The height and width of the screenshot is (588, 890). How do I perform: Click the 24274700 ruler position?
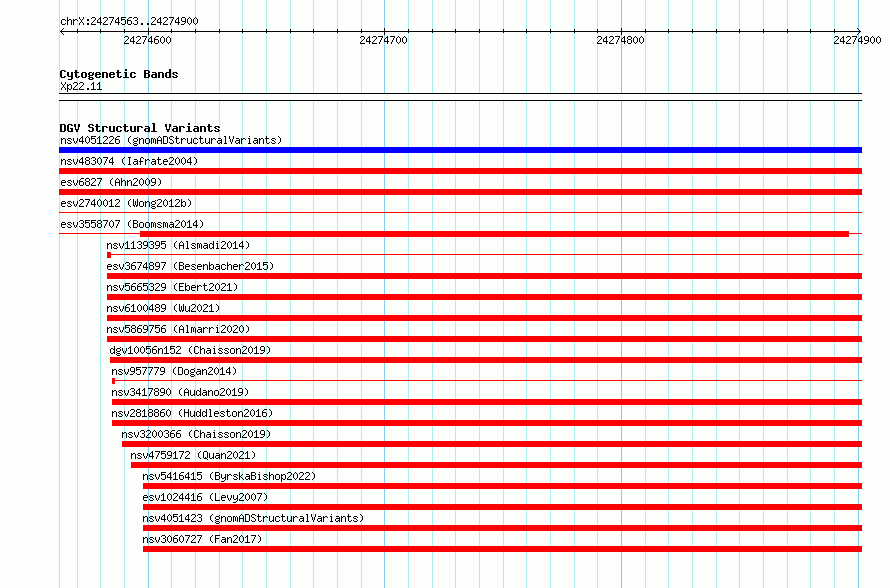(x=384, y=40)
